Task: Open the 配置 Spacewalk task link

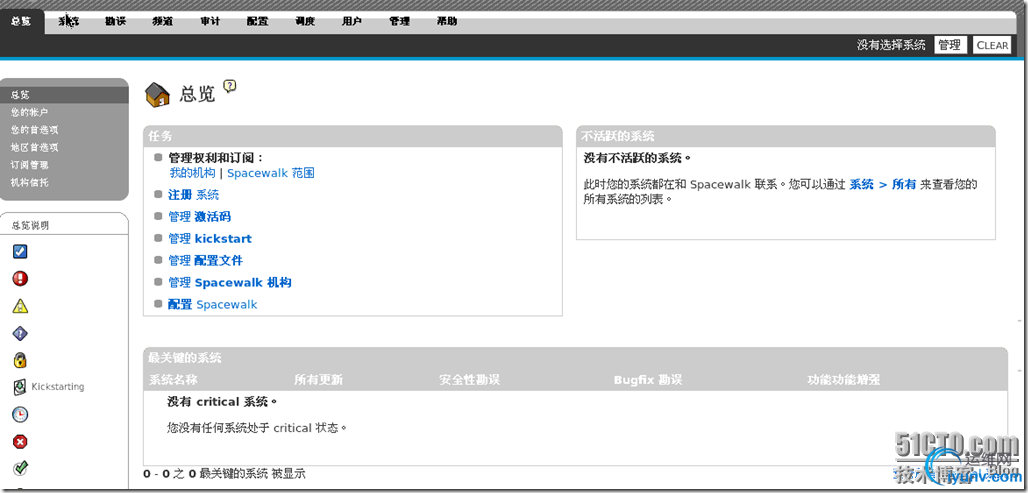Action: click(x=212, y=304)
